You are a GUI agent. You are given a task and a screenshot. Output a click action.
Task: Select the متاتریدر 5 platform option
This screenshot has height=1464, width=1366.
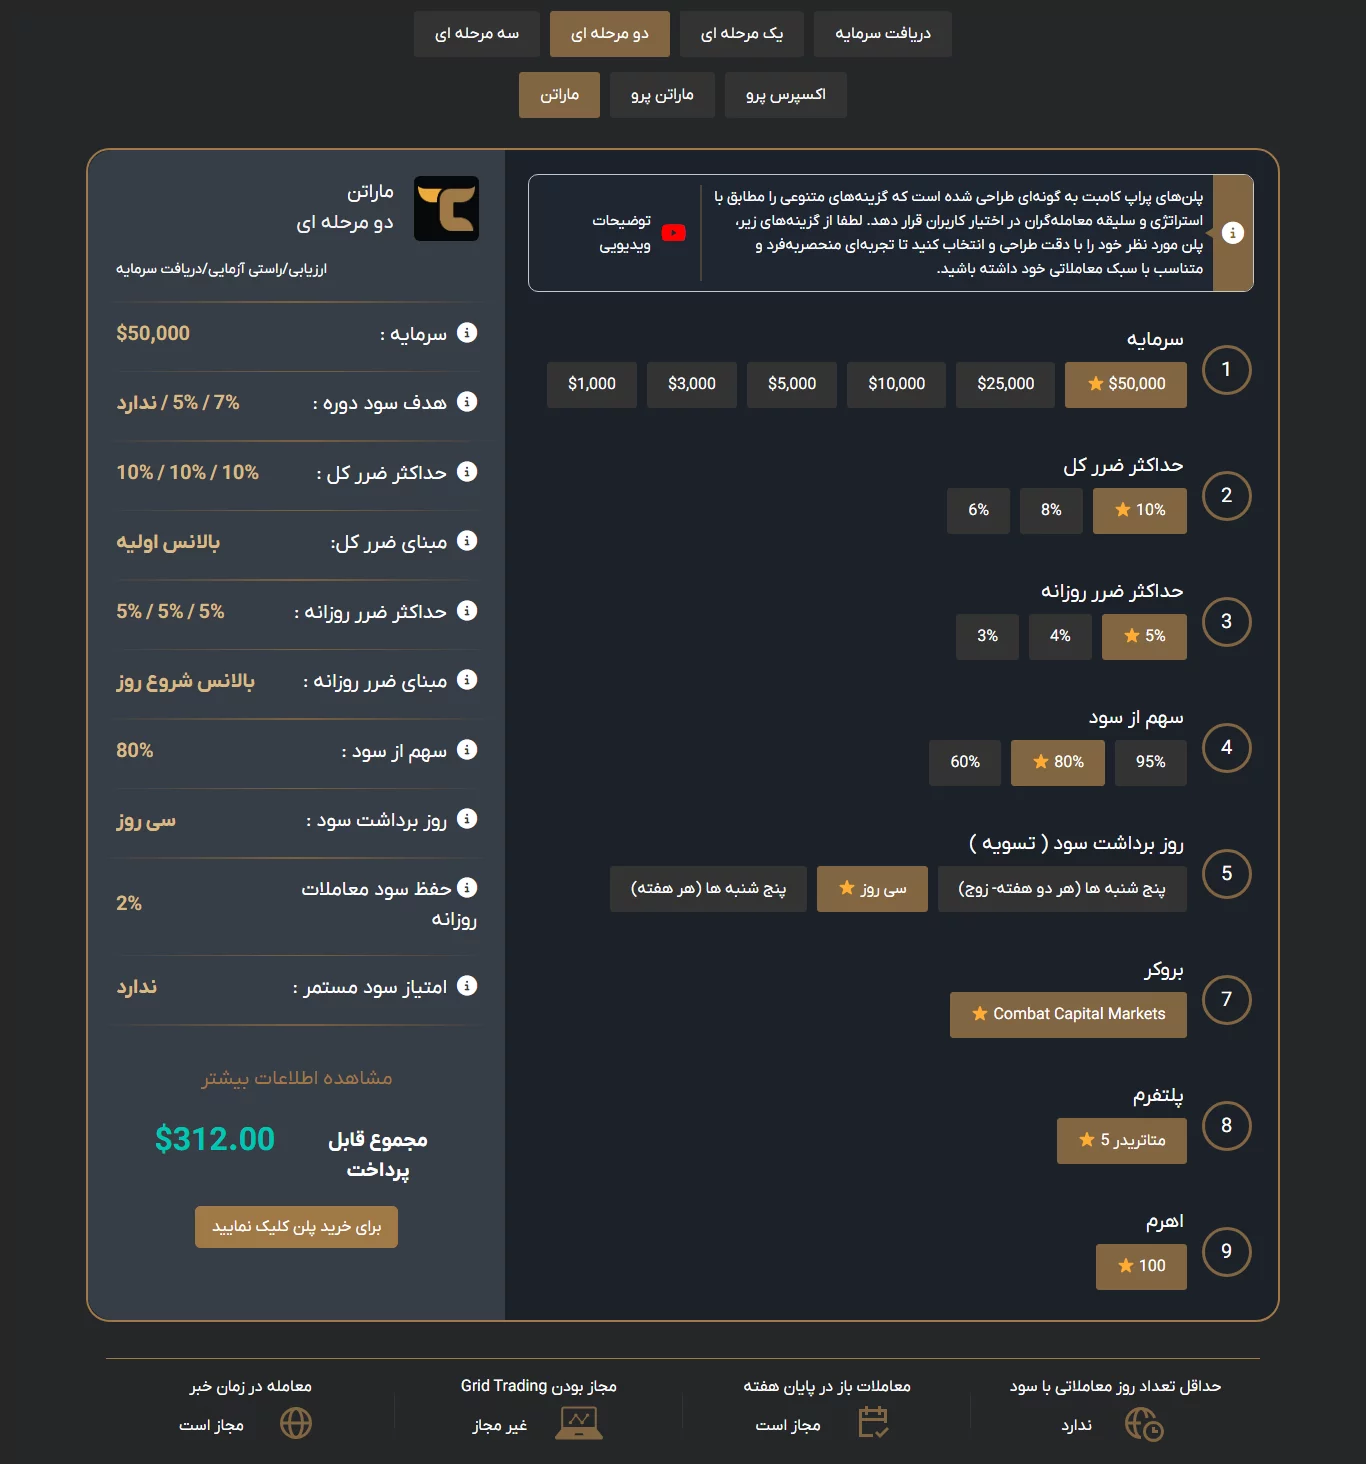[1122, 1140]
